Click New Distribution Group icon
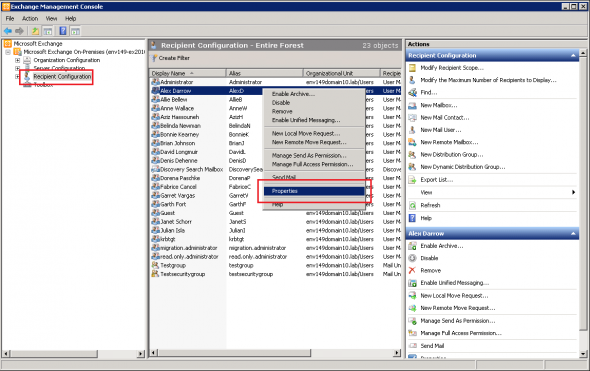Viewport: 590px width, 371px height. pyautogui.click(x=412, y=155)
